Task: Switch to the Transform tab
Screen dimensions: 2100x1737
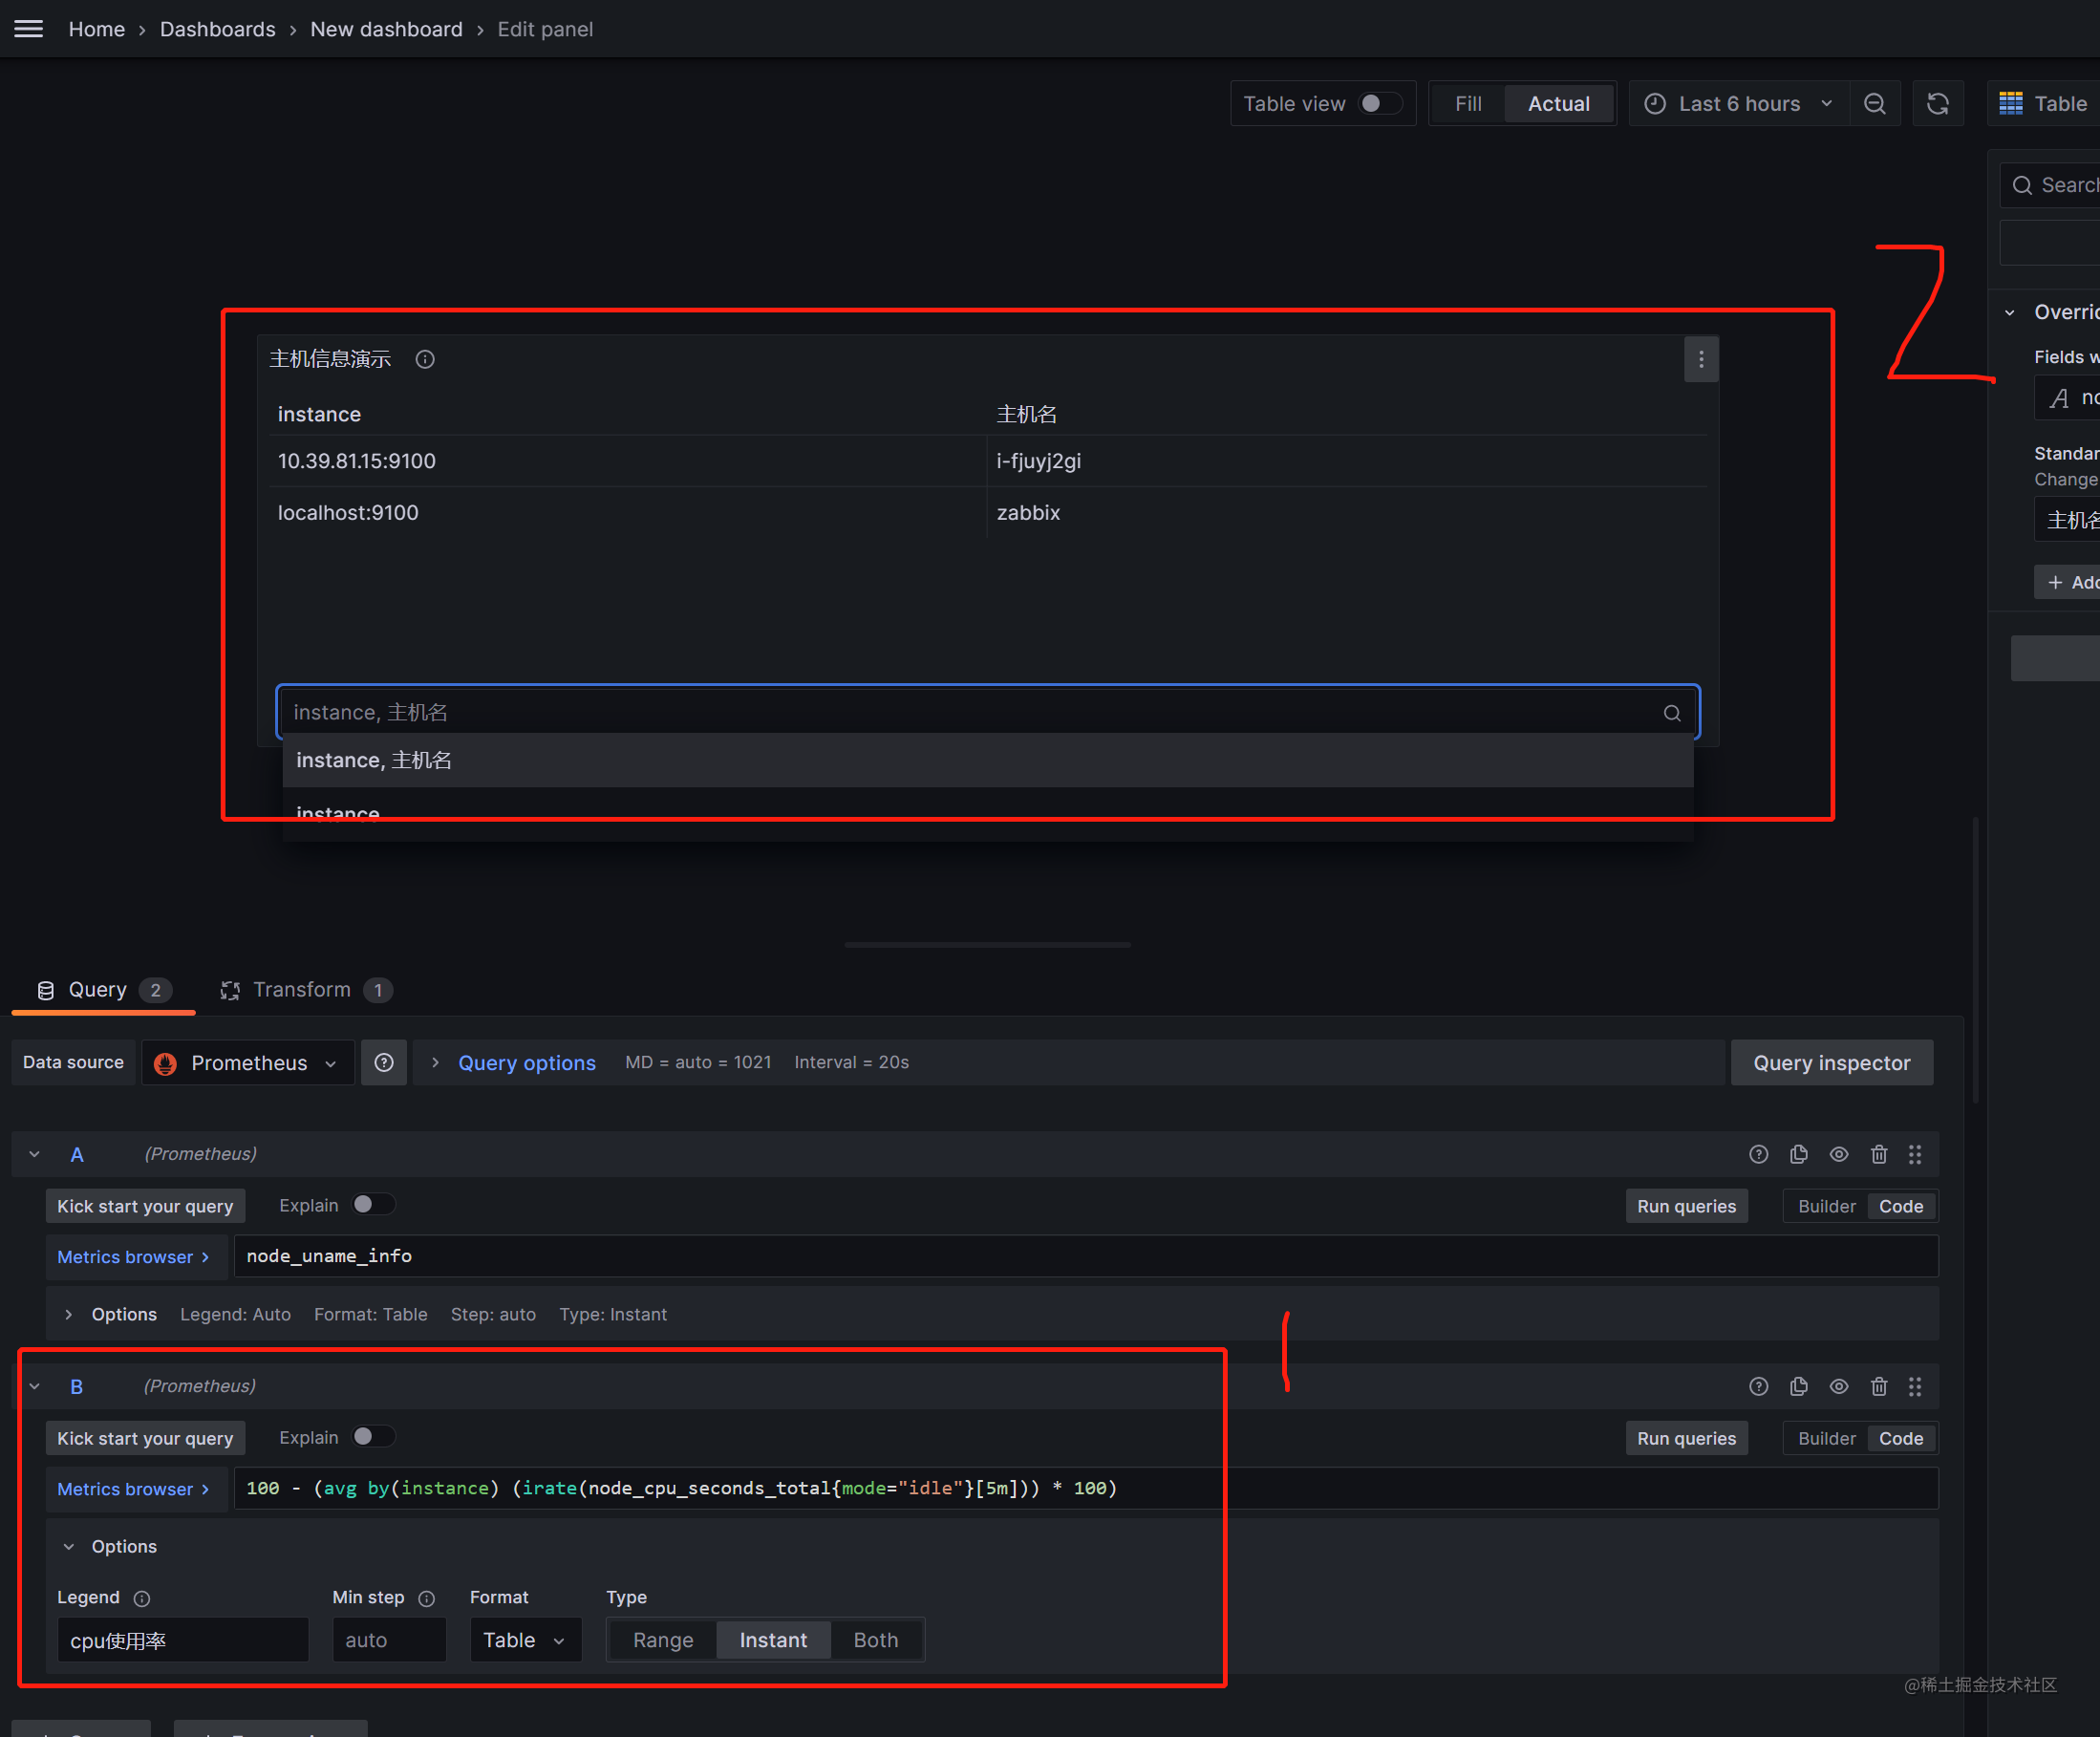Action: pyautogui.click(x=302, y=990)
